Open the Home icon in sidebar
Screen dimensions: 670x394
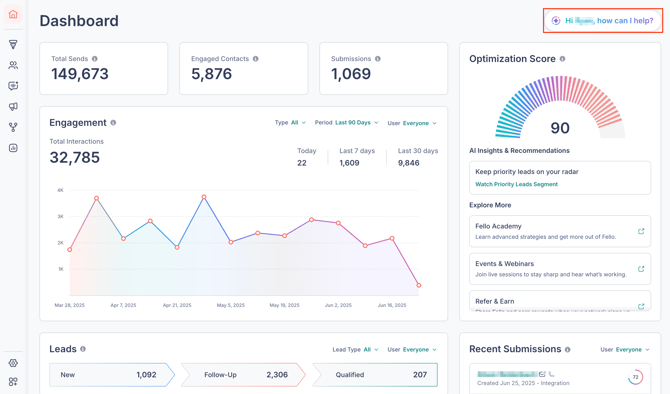coord(13,14)
